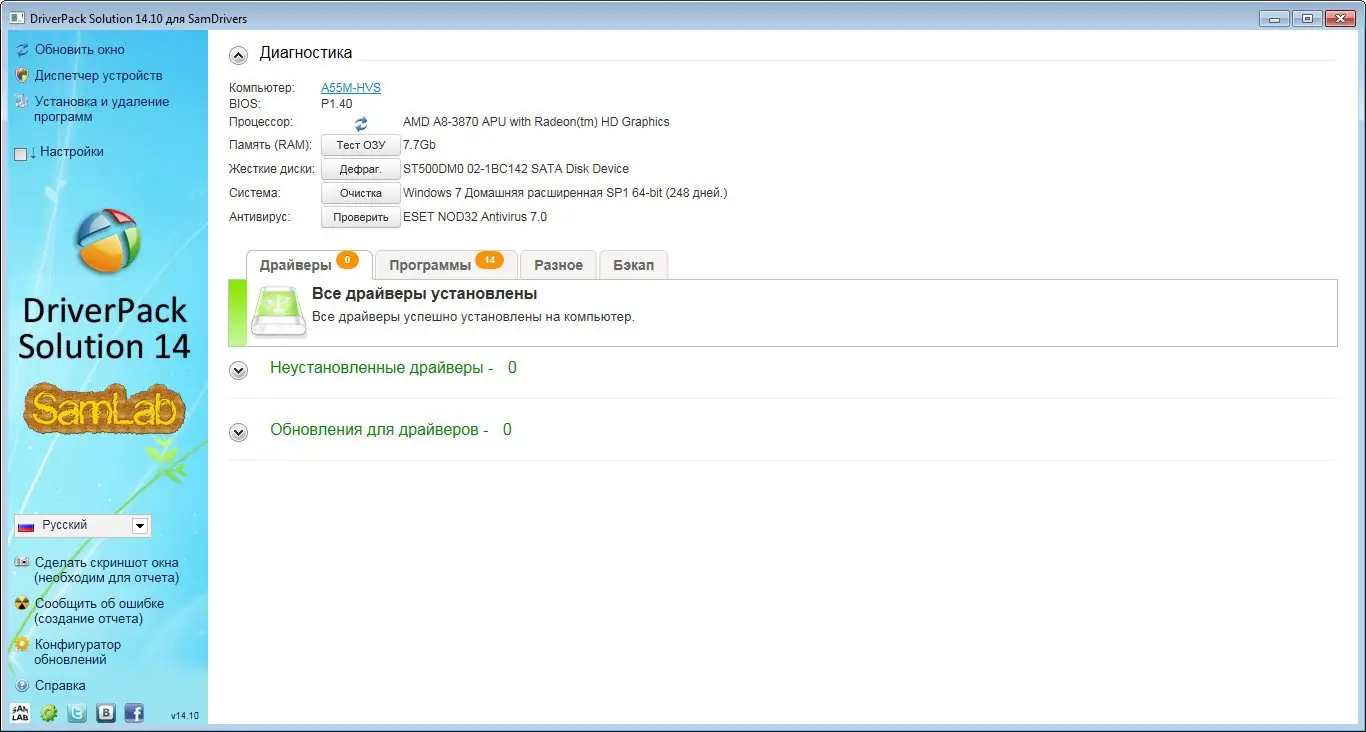The image size is (1366, 732).
Task: Click the AMD A8-3870 APU processor text
Action: [x=536, y=122]
